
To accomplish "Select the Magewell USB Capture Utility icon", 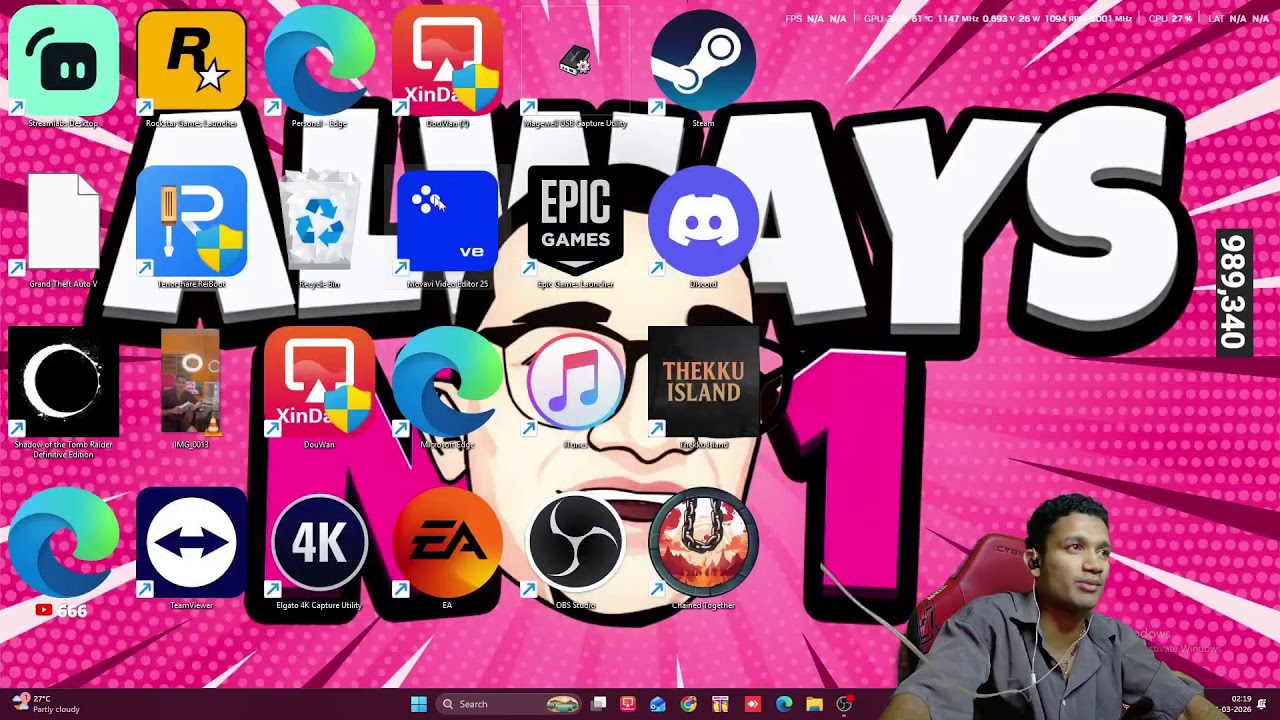I will (575, 62).
